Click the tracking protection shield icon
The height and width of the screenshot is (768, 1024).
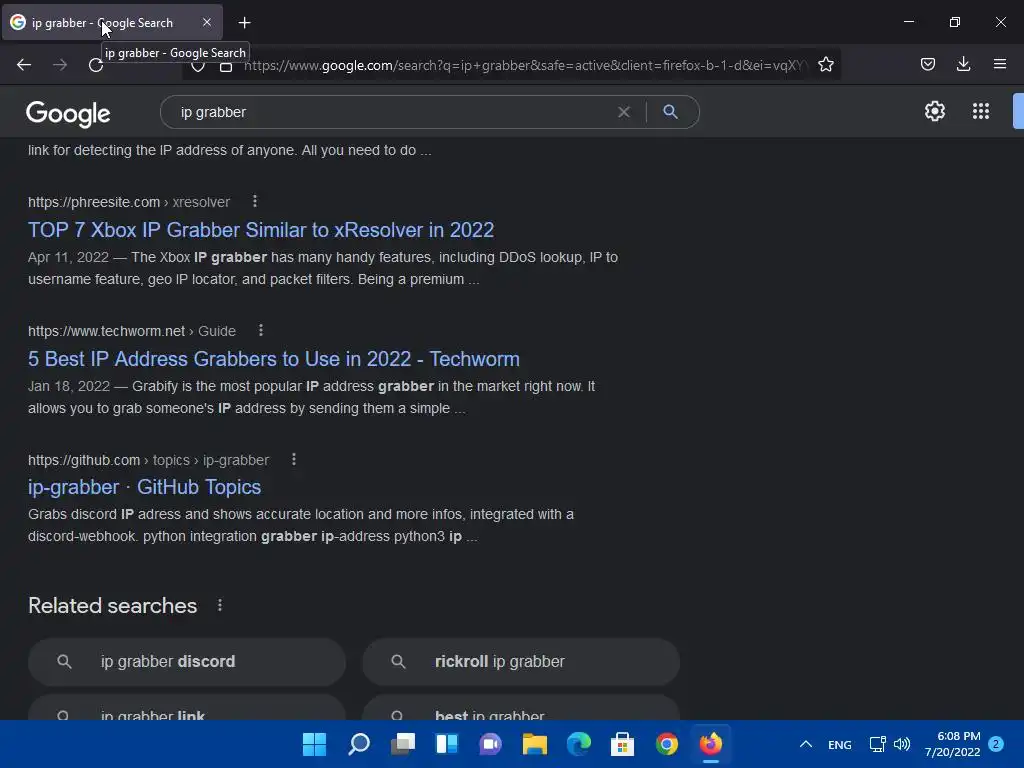(198, 65)
